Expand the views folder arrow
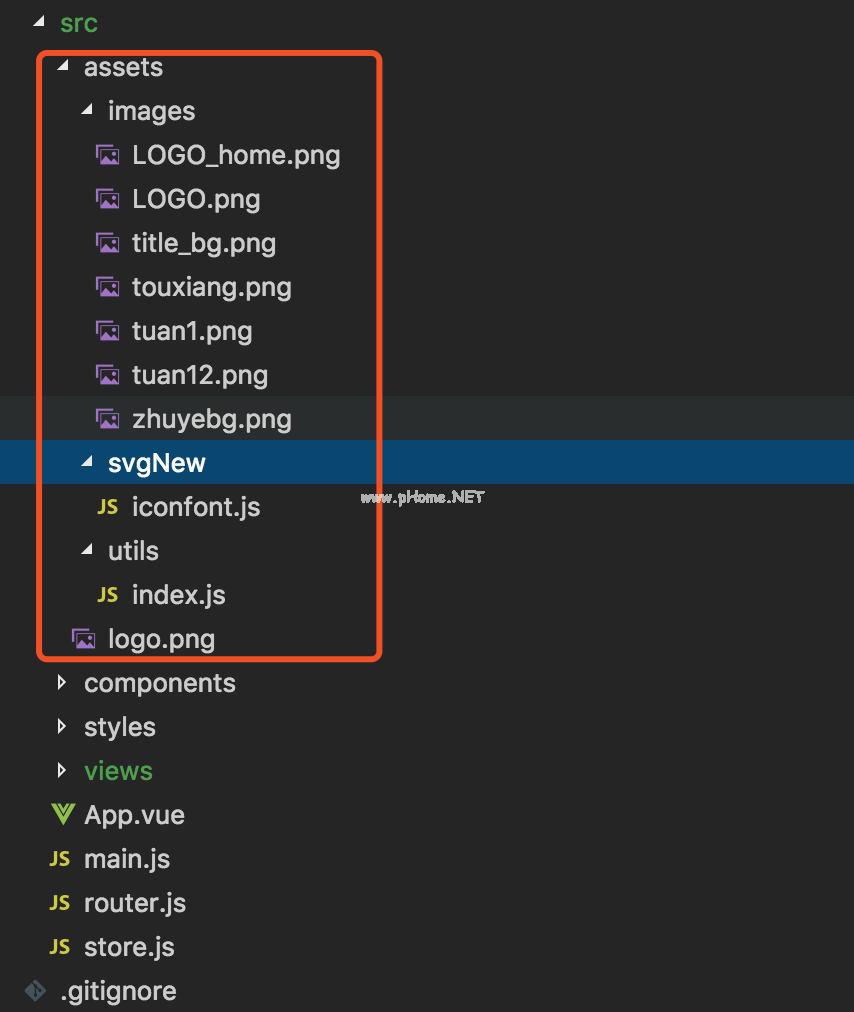 click(x=62, y=771)
